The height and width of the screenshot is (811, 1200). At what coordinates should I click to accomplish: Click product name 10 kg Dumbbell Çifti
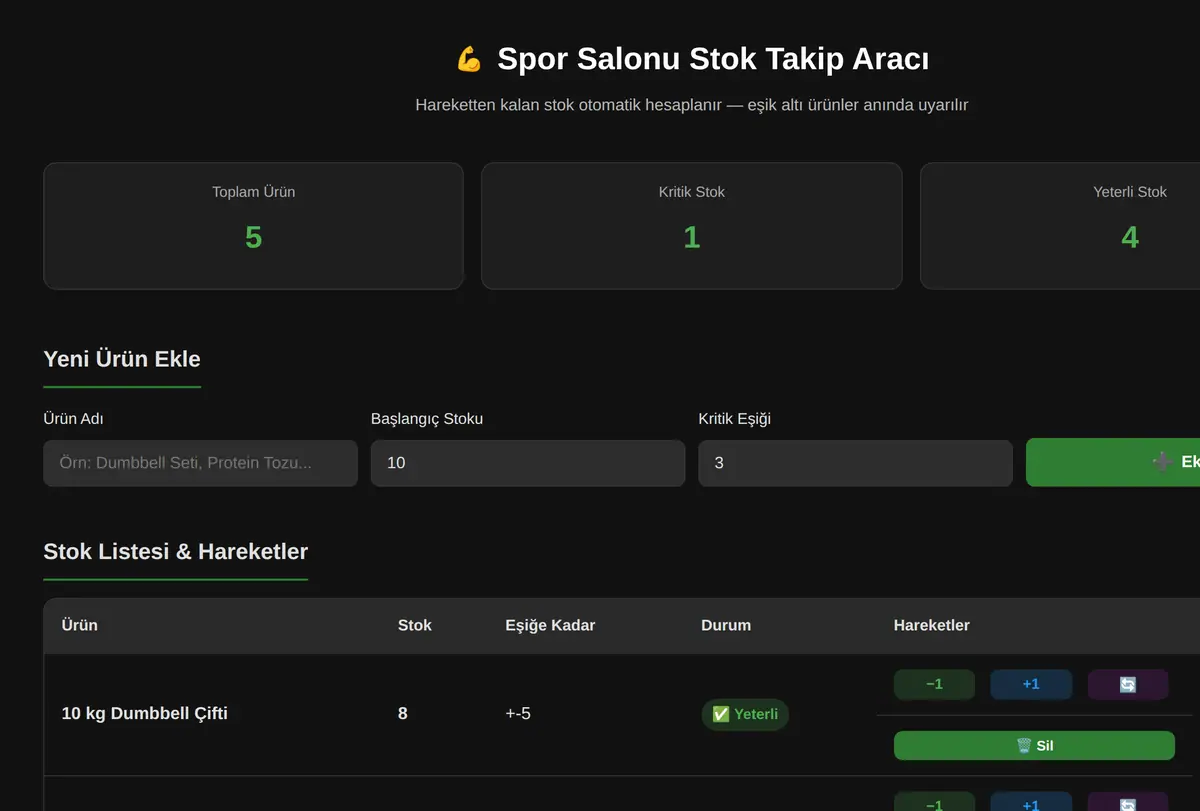pyautogui.click(x=145, y=714)
